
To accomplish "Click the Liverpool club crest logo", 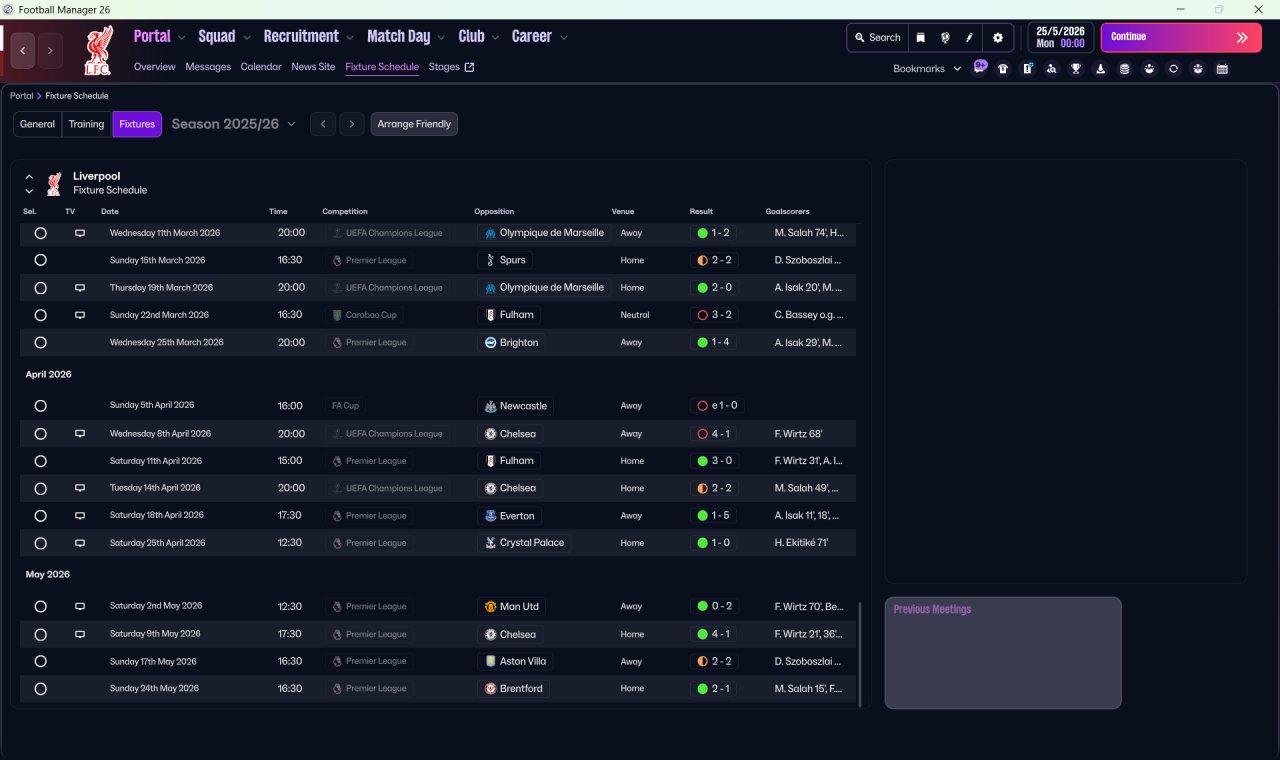I will (98, 50).
